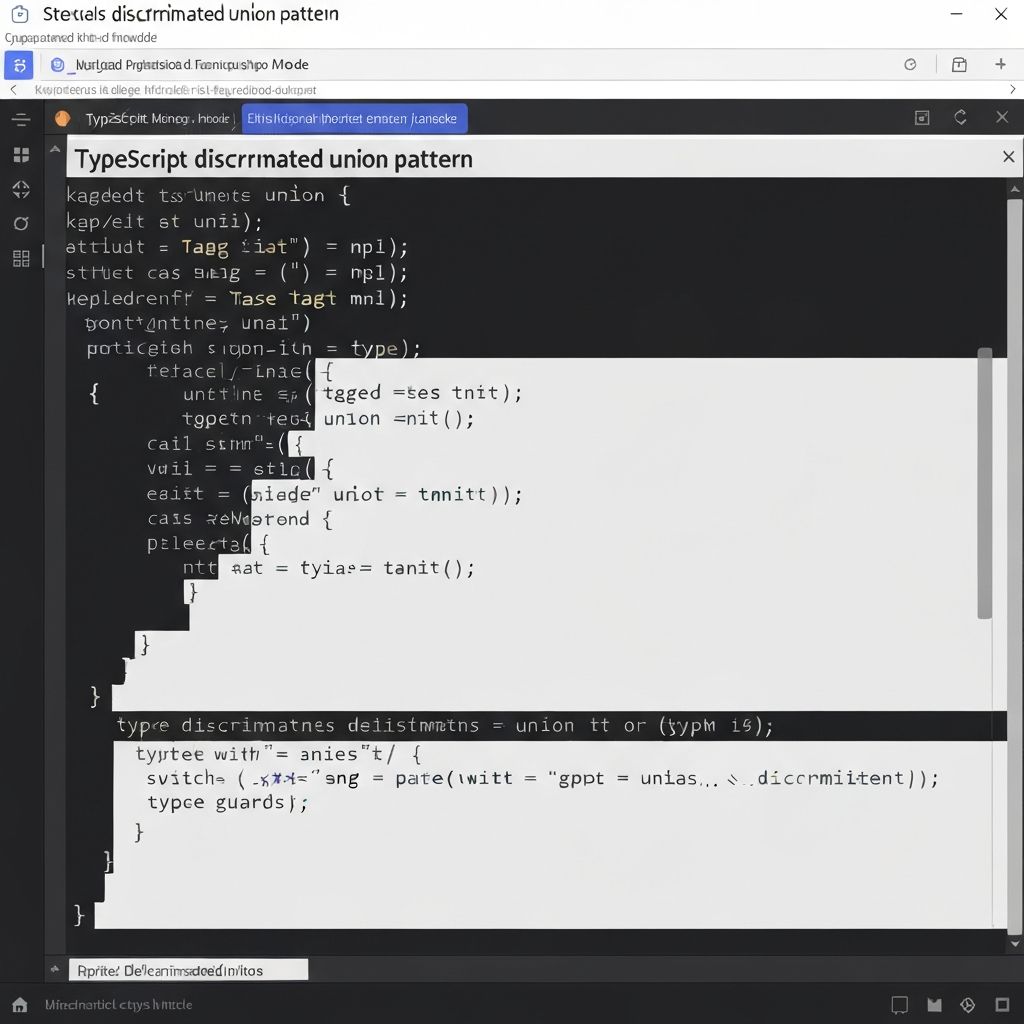Select the grid layout icon in the sidebar
This screenshot has height=1024, width=1024.
20,155
